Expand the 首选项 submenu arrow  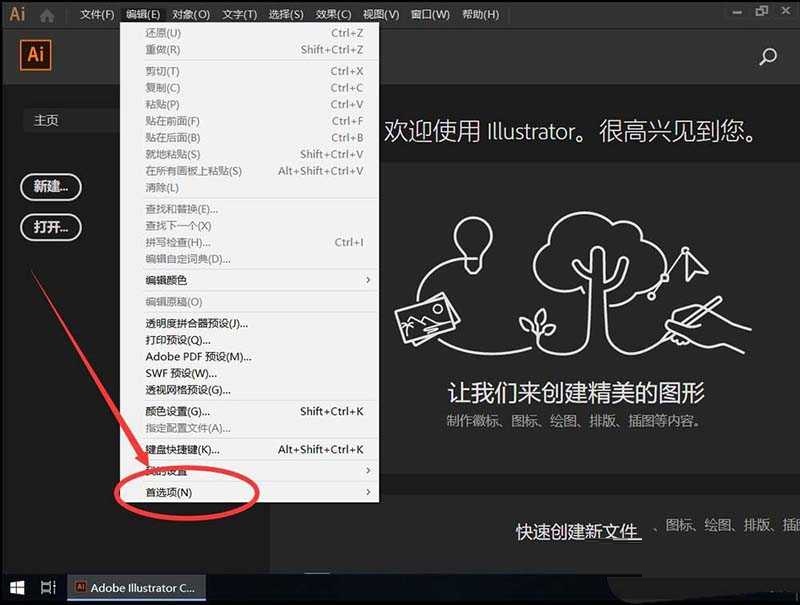(x=367, y=491)
